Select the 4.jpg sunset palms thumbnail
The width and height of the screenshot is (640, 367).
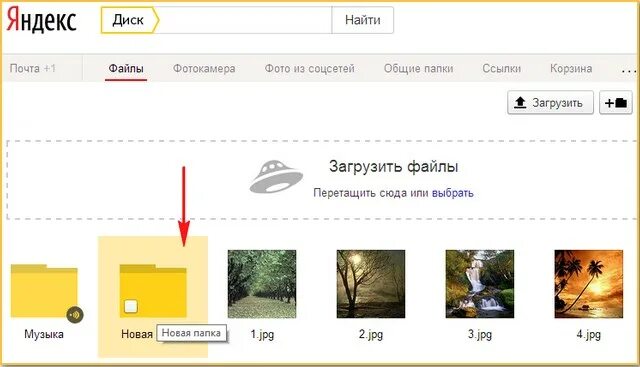tap(589, 284)
